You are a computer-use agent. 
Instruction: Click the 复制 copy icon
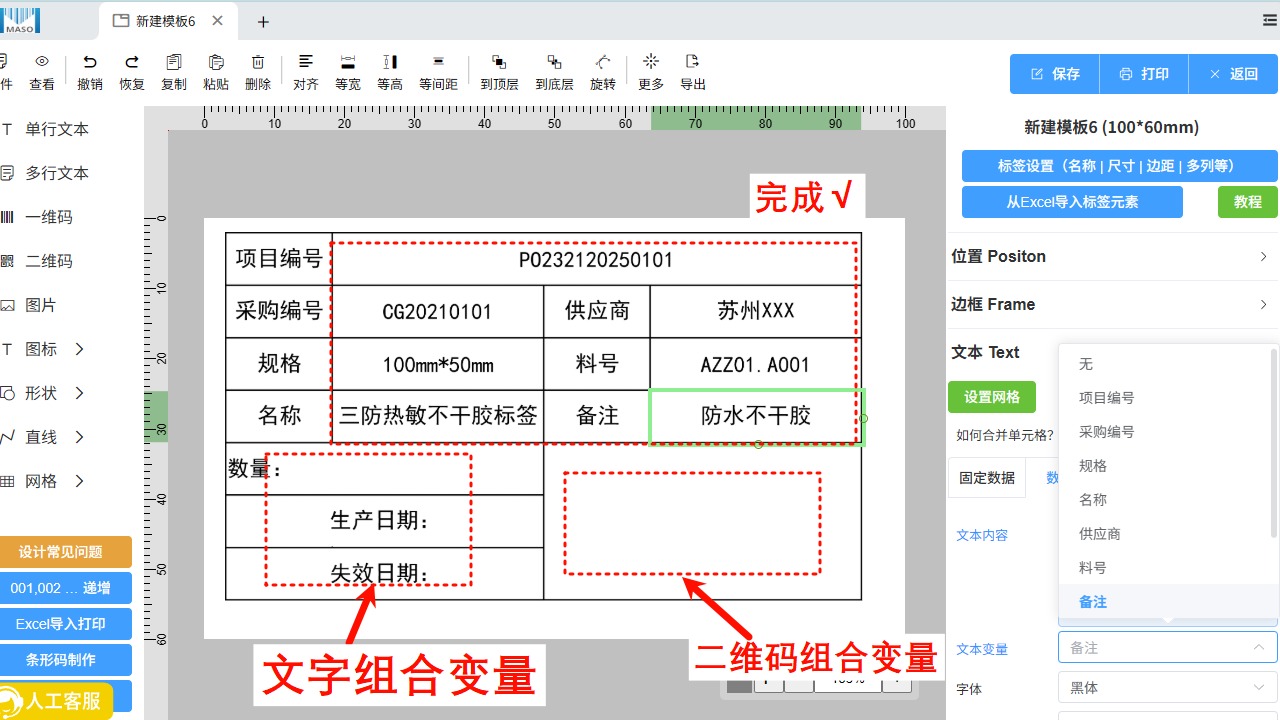pyautogui.click(x=174, y=62)
